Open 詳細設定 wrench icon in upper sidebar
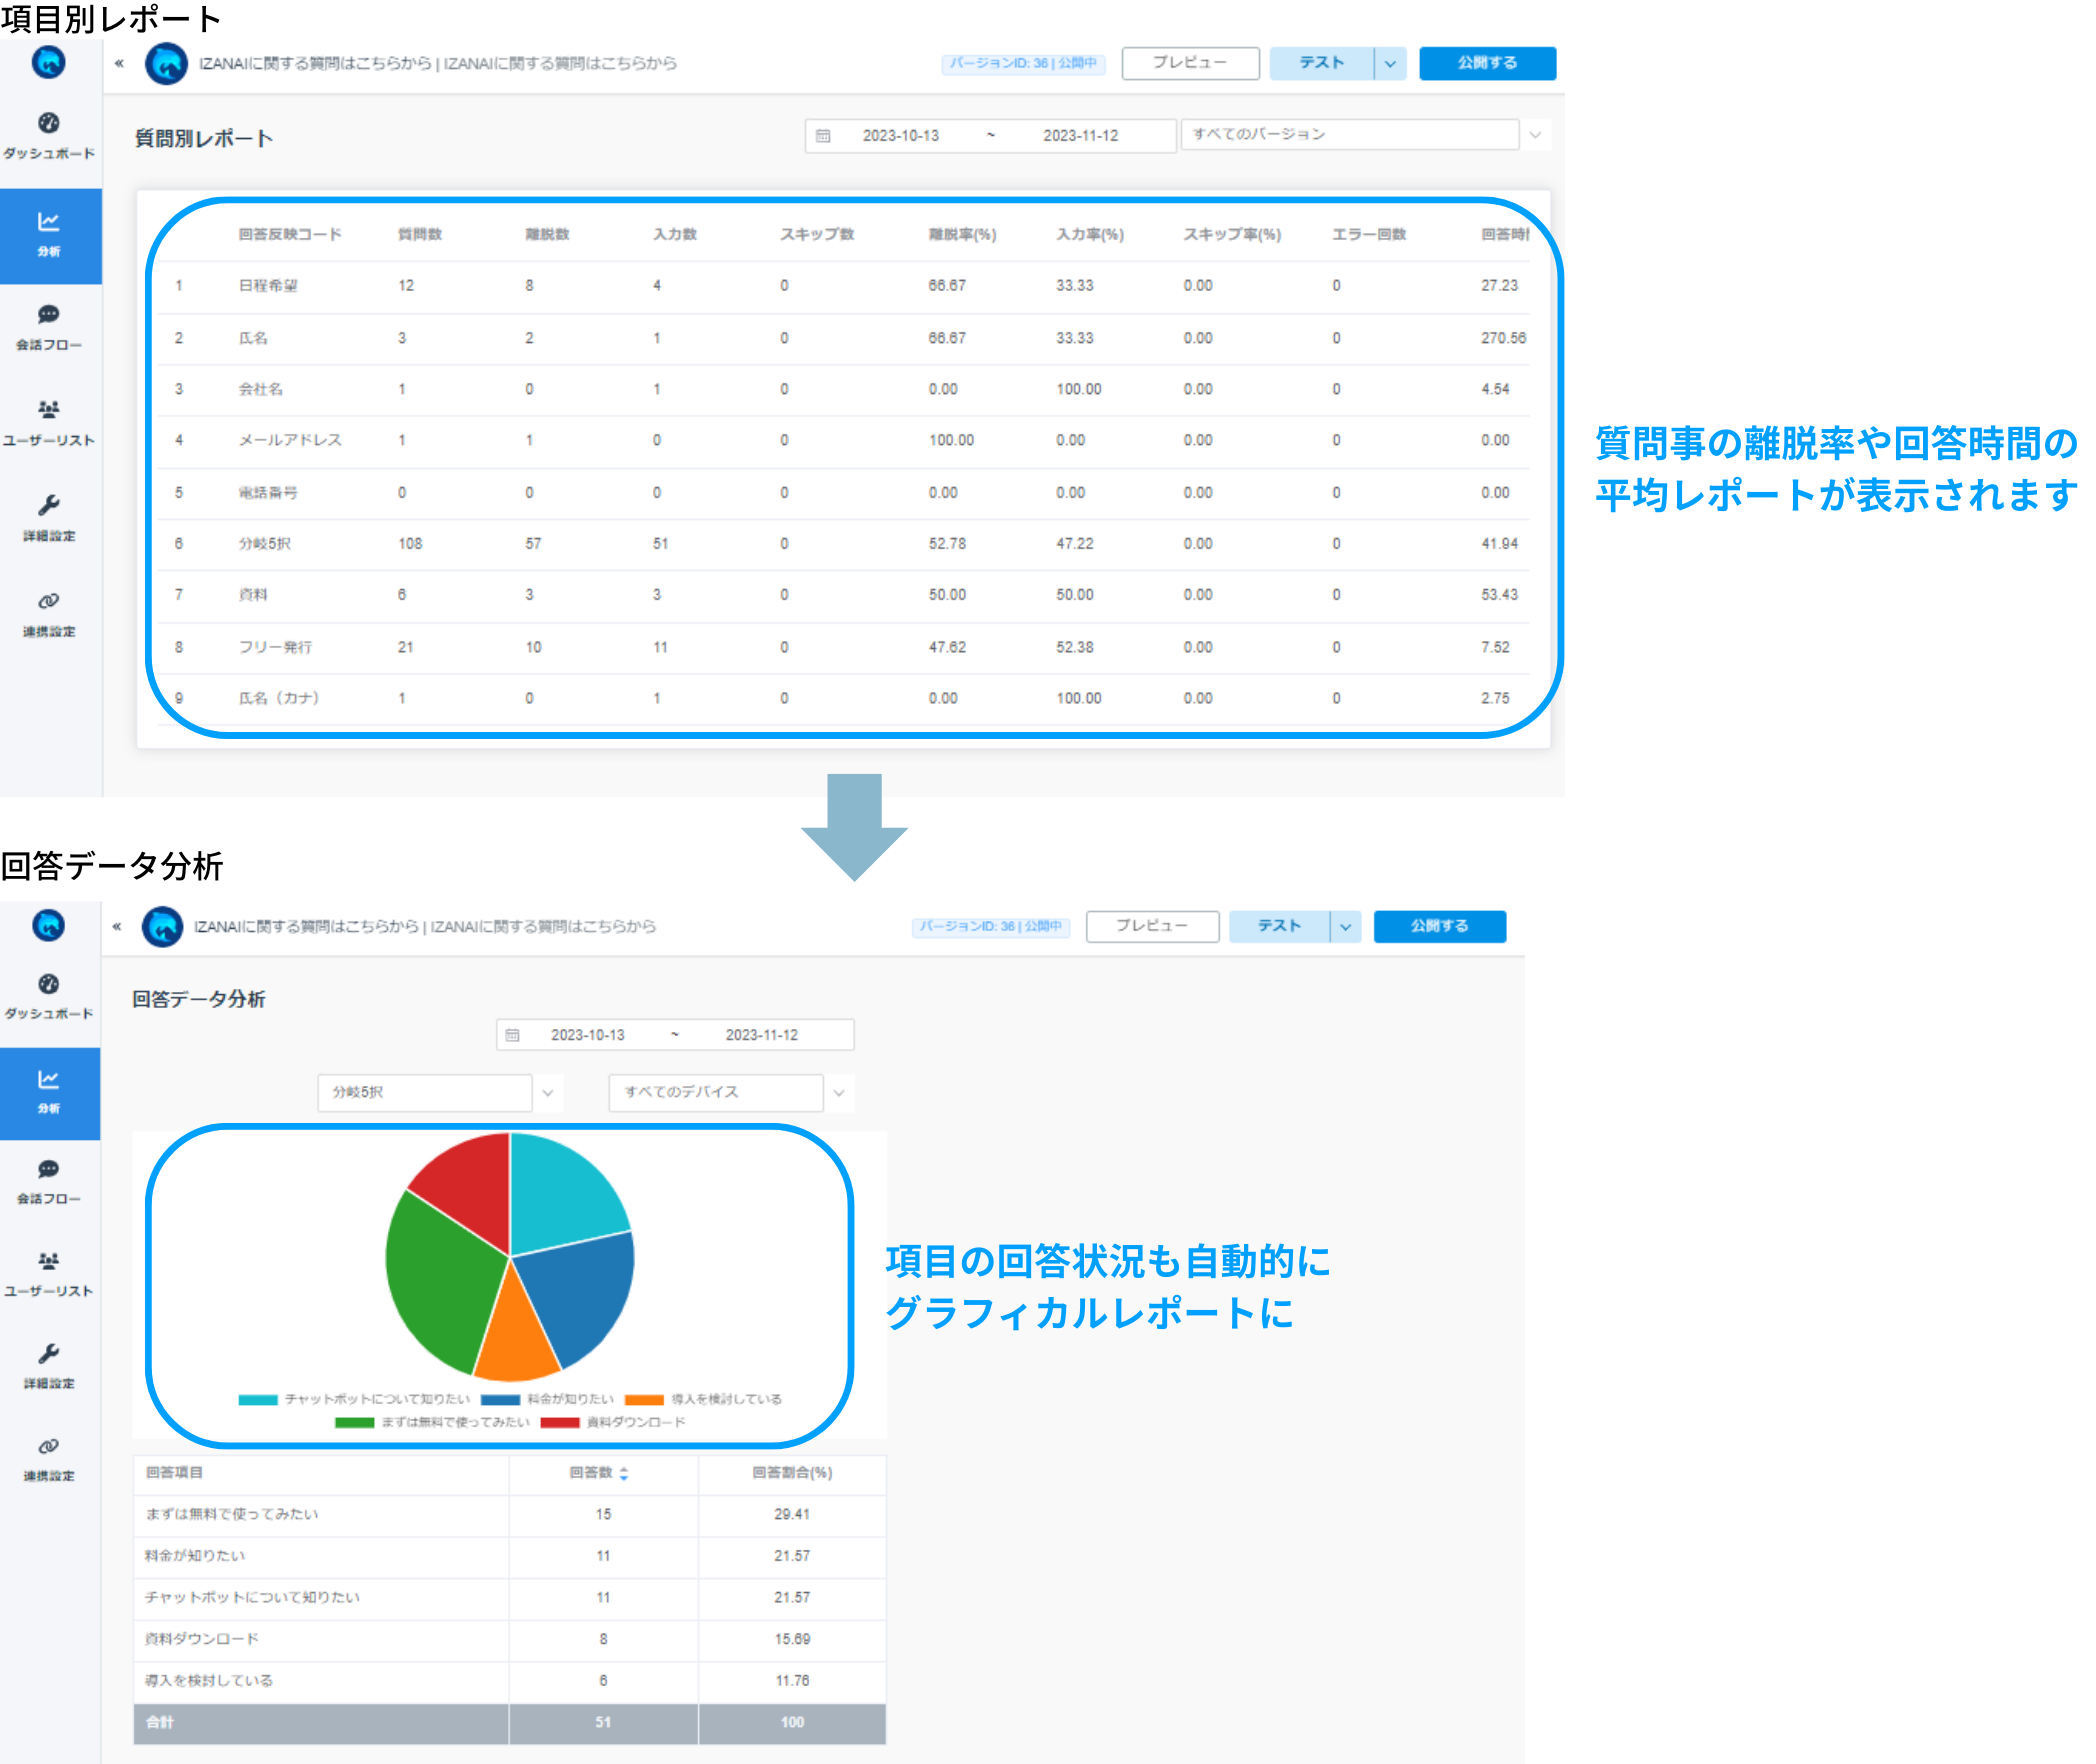Viewport: 2096px width, 1764px height. click(x=48, y=505)
